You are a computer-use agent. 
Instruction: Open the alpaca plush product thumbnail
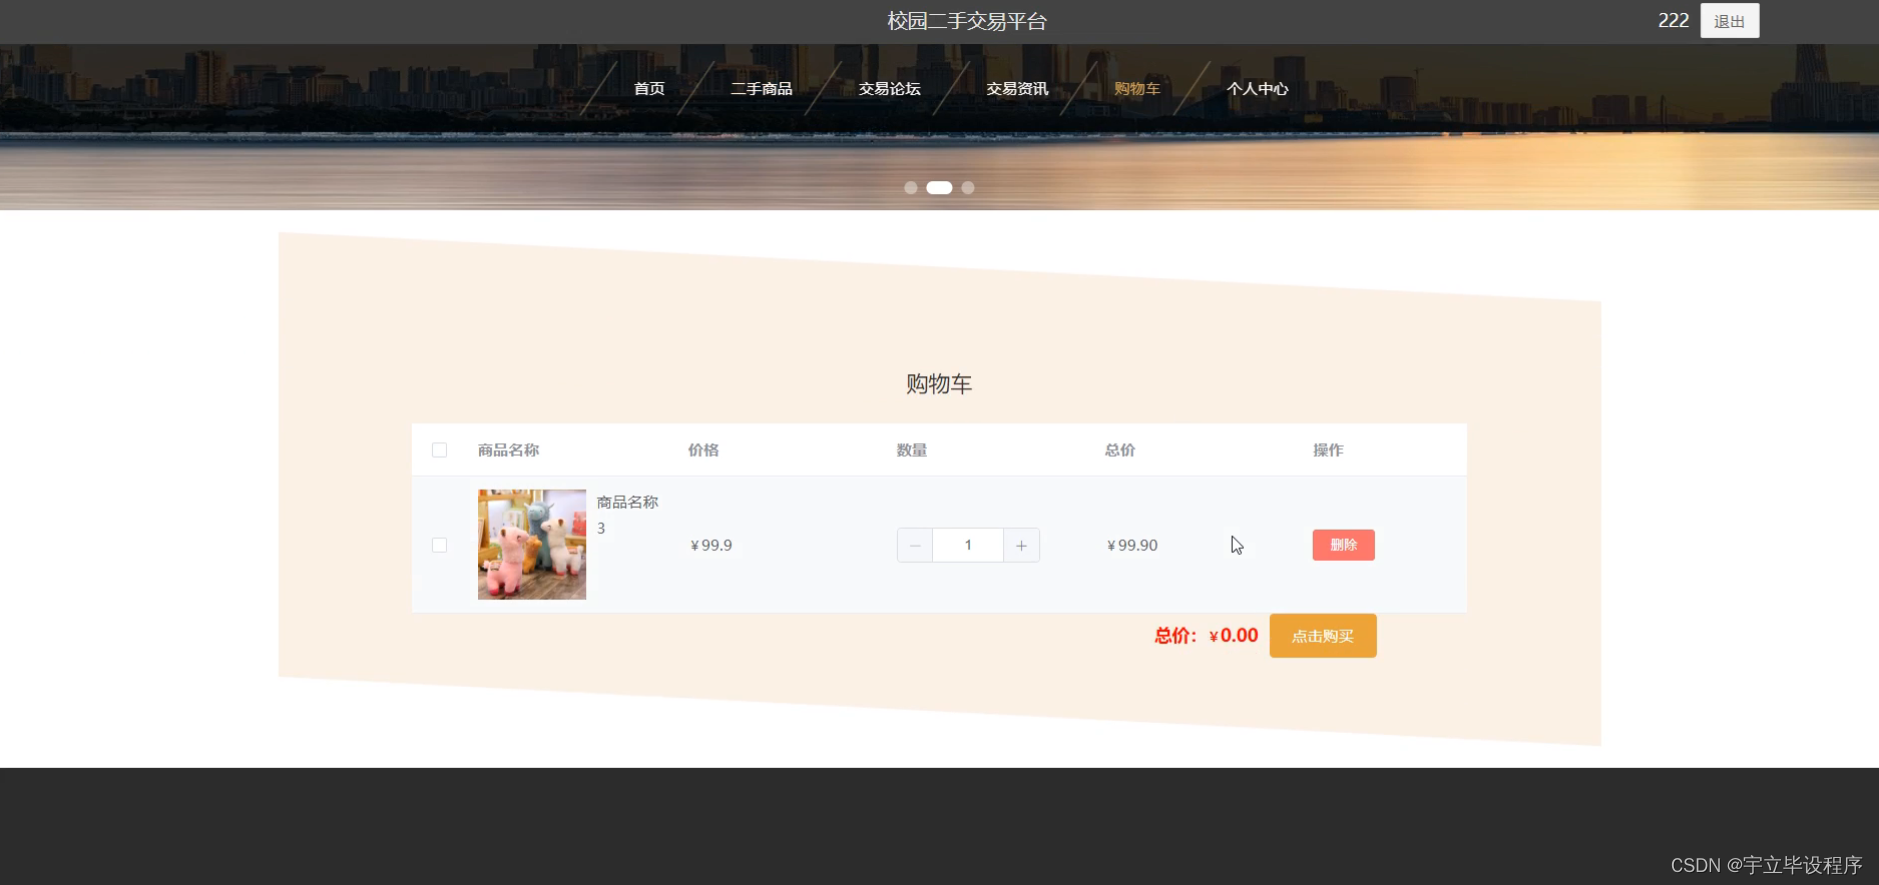pyautogui.click(x=532, y=545)
